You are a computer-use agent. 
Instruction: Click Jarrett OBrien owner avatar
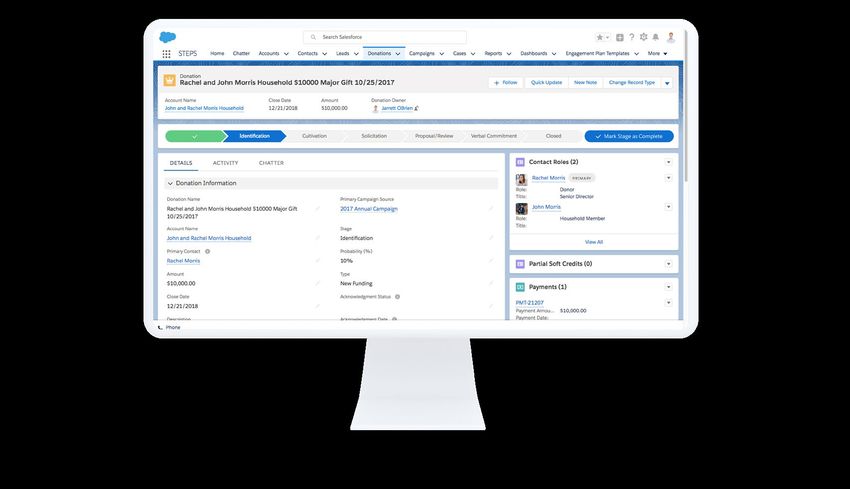point(375,108)
